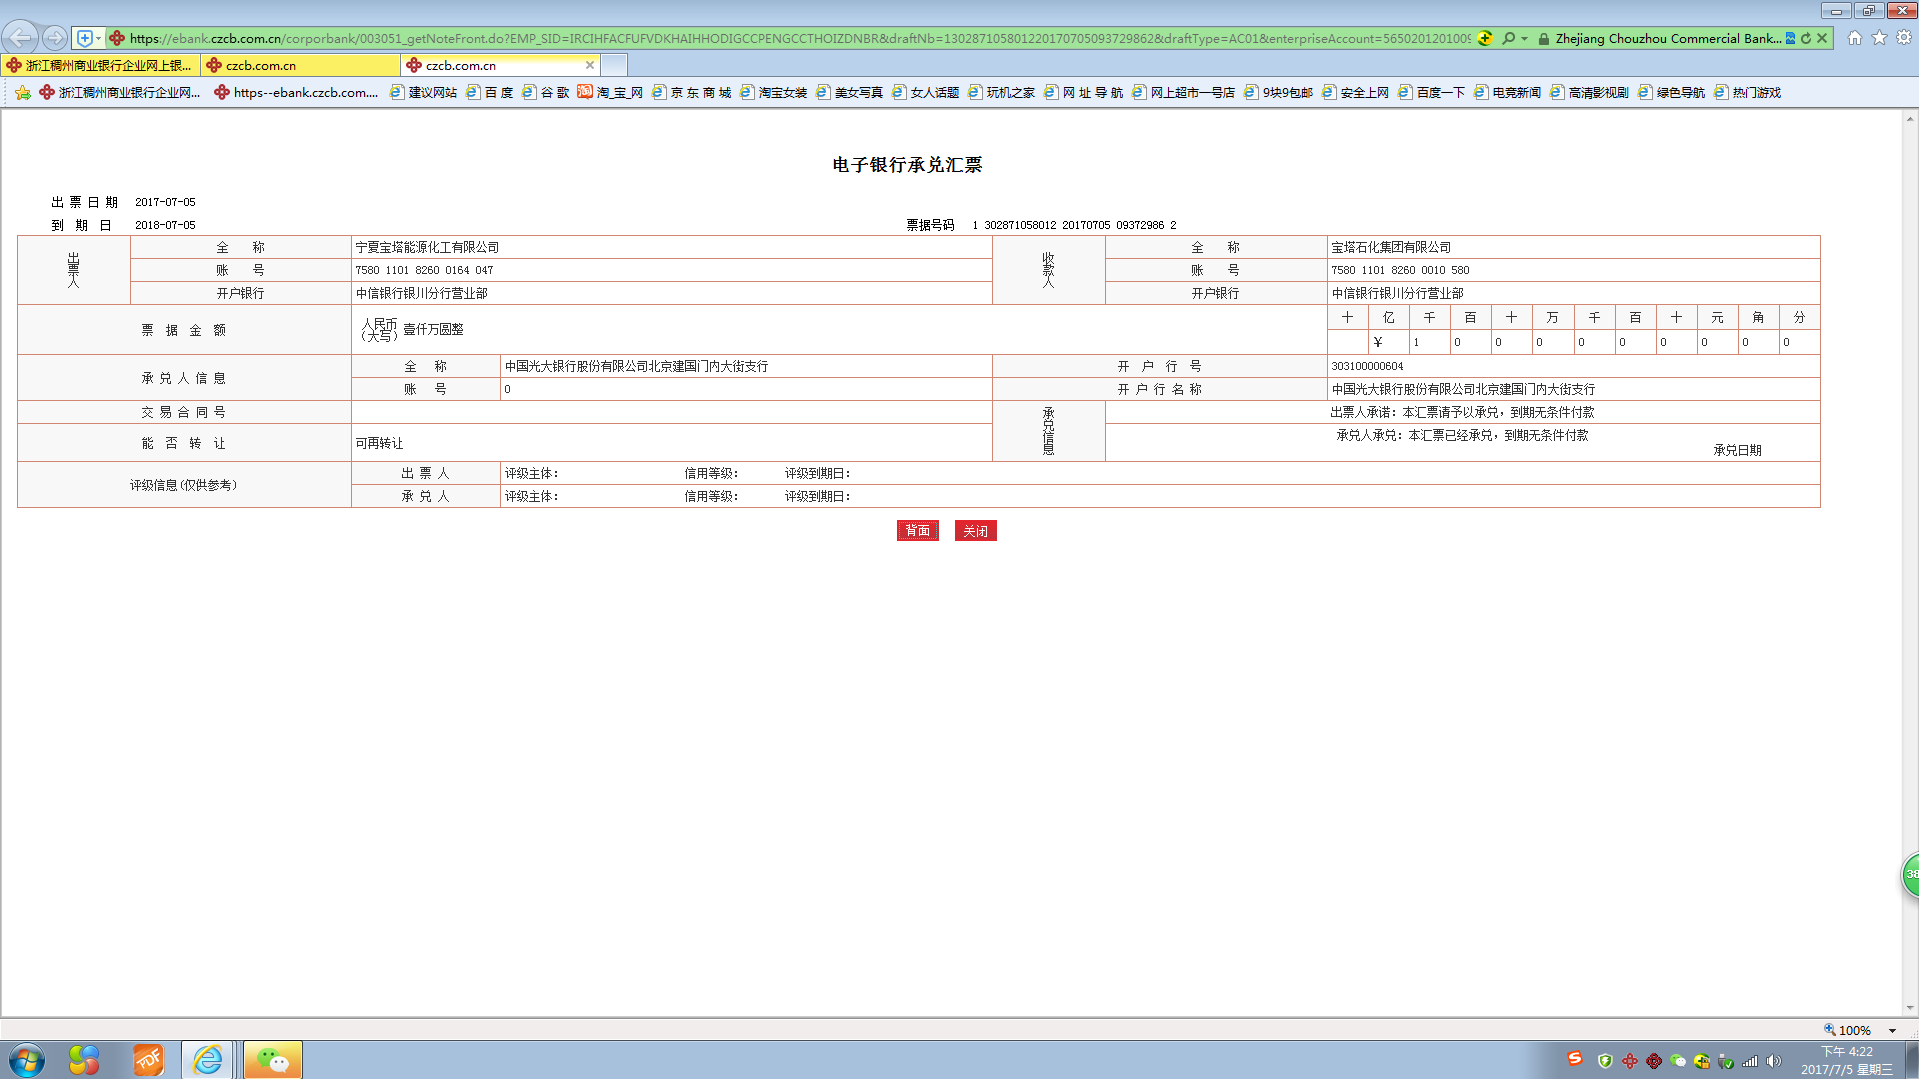Image resolution: width=1919 pixels, height=1079 pixels.
Task: Click the Add to Favorites bar star icon
Action: 23,92
